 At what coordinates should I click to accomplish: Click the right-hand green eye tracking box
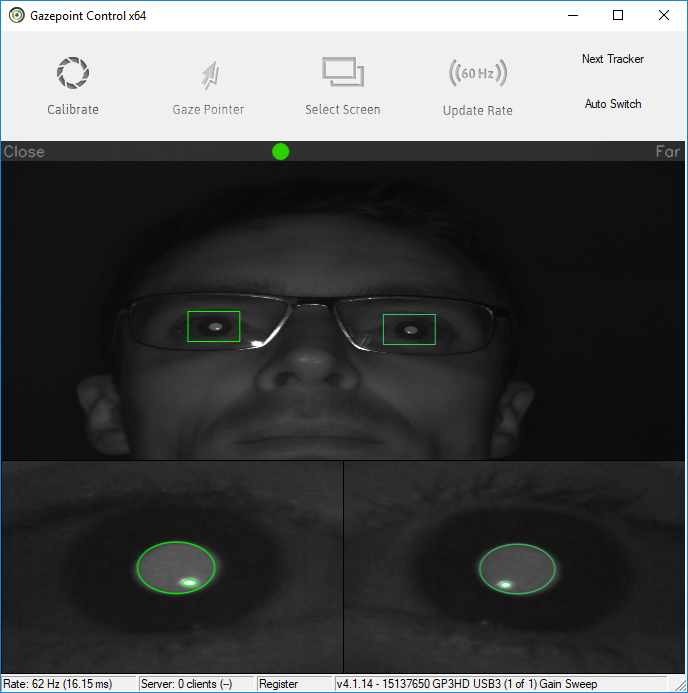[409, 329]
